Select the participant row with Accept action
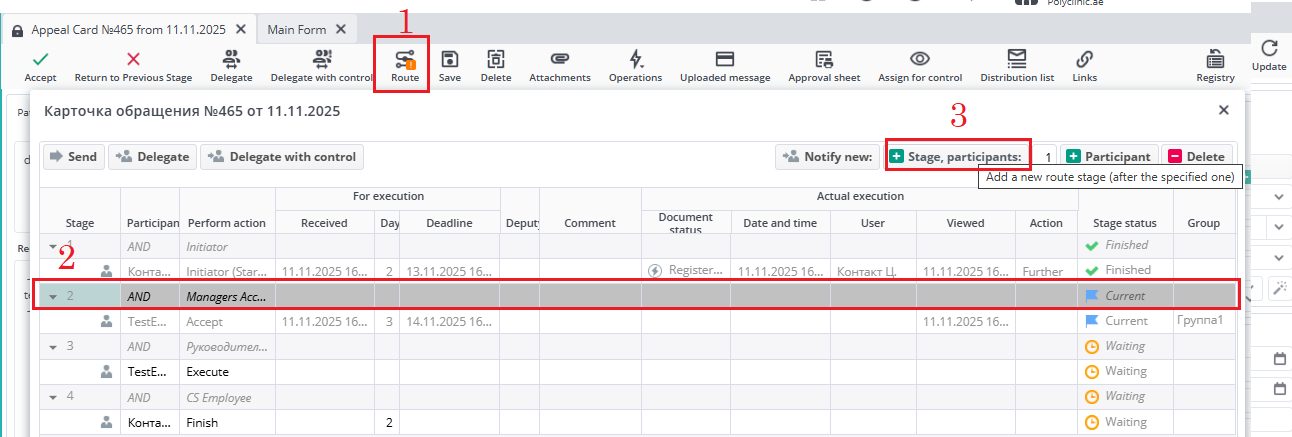The width and height of the screenshot is (1292, 437). (636, 322)
